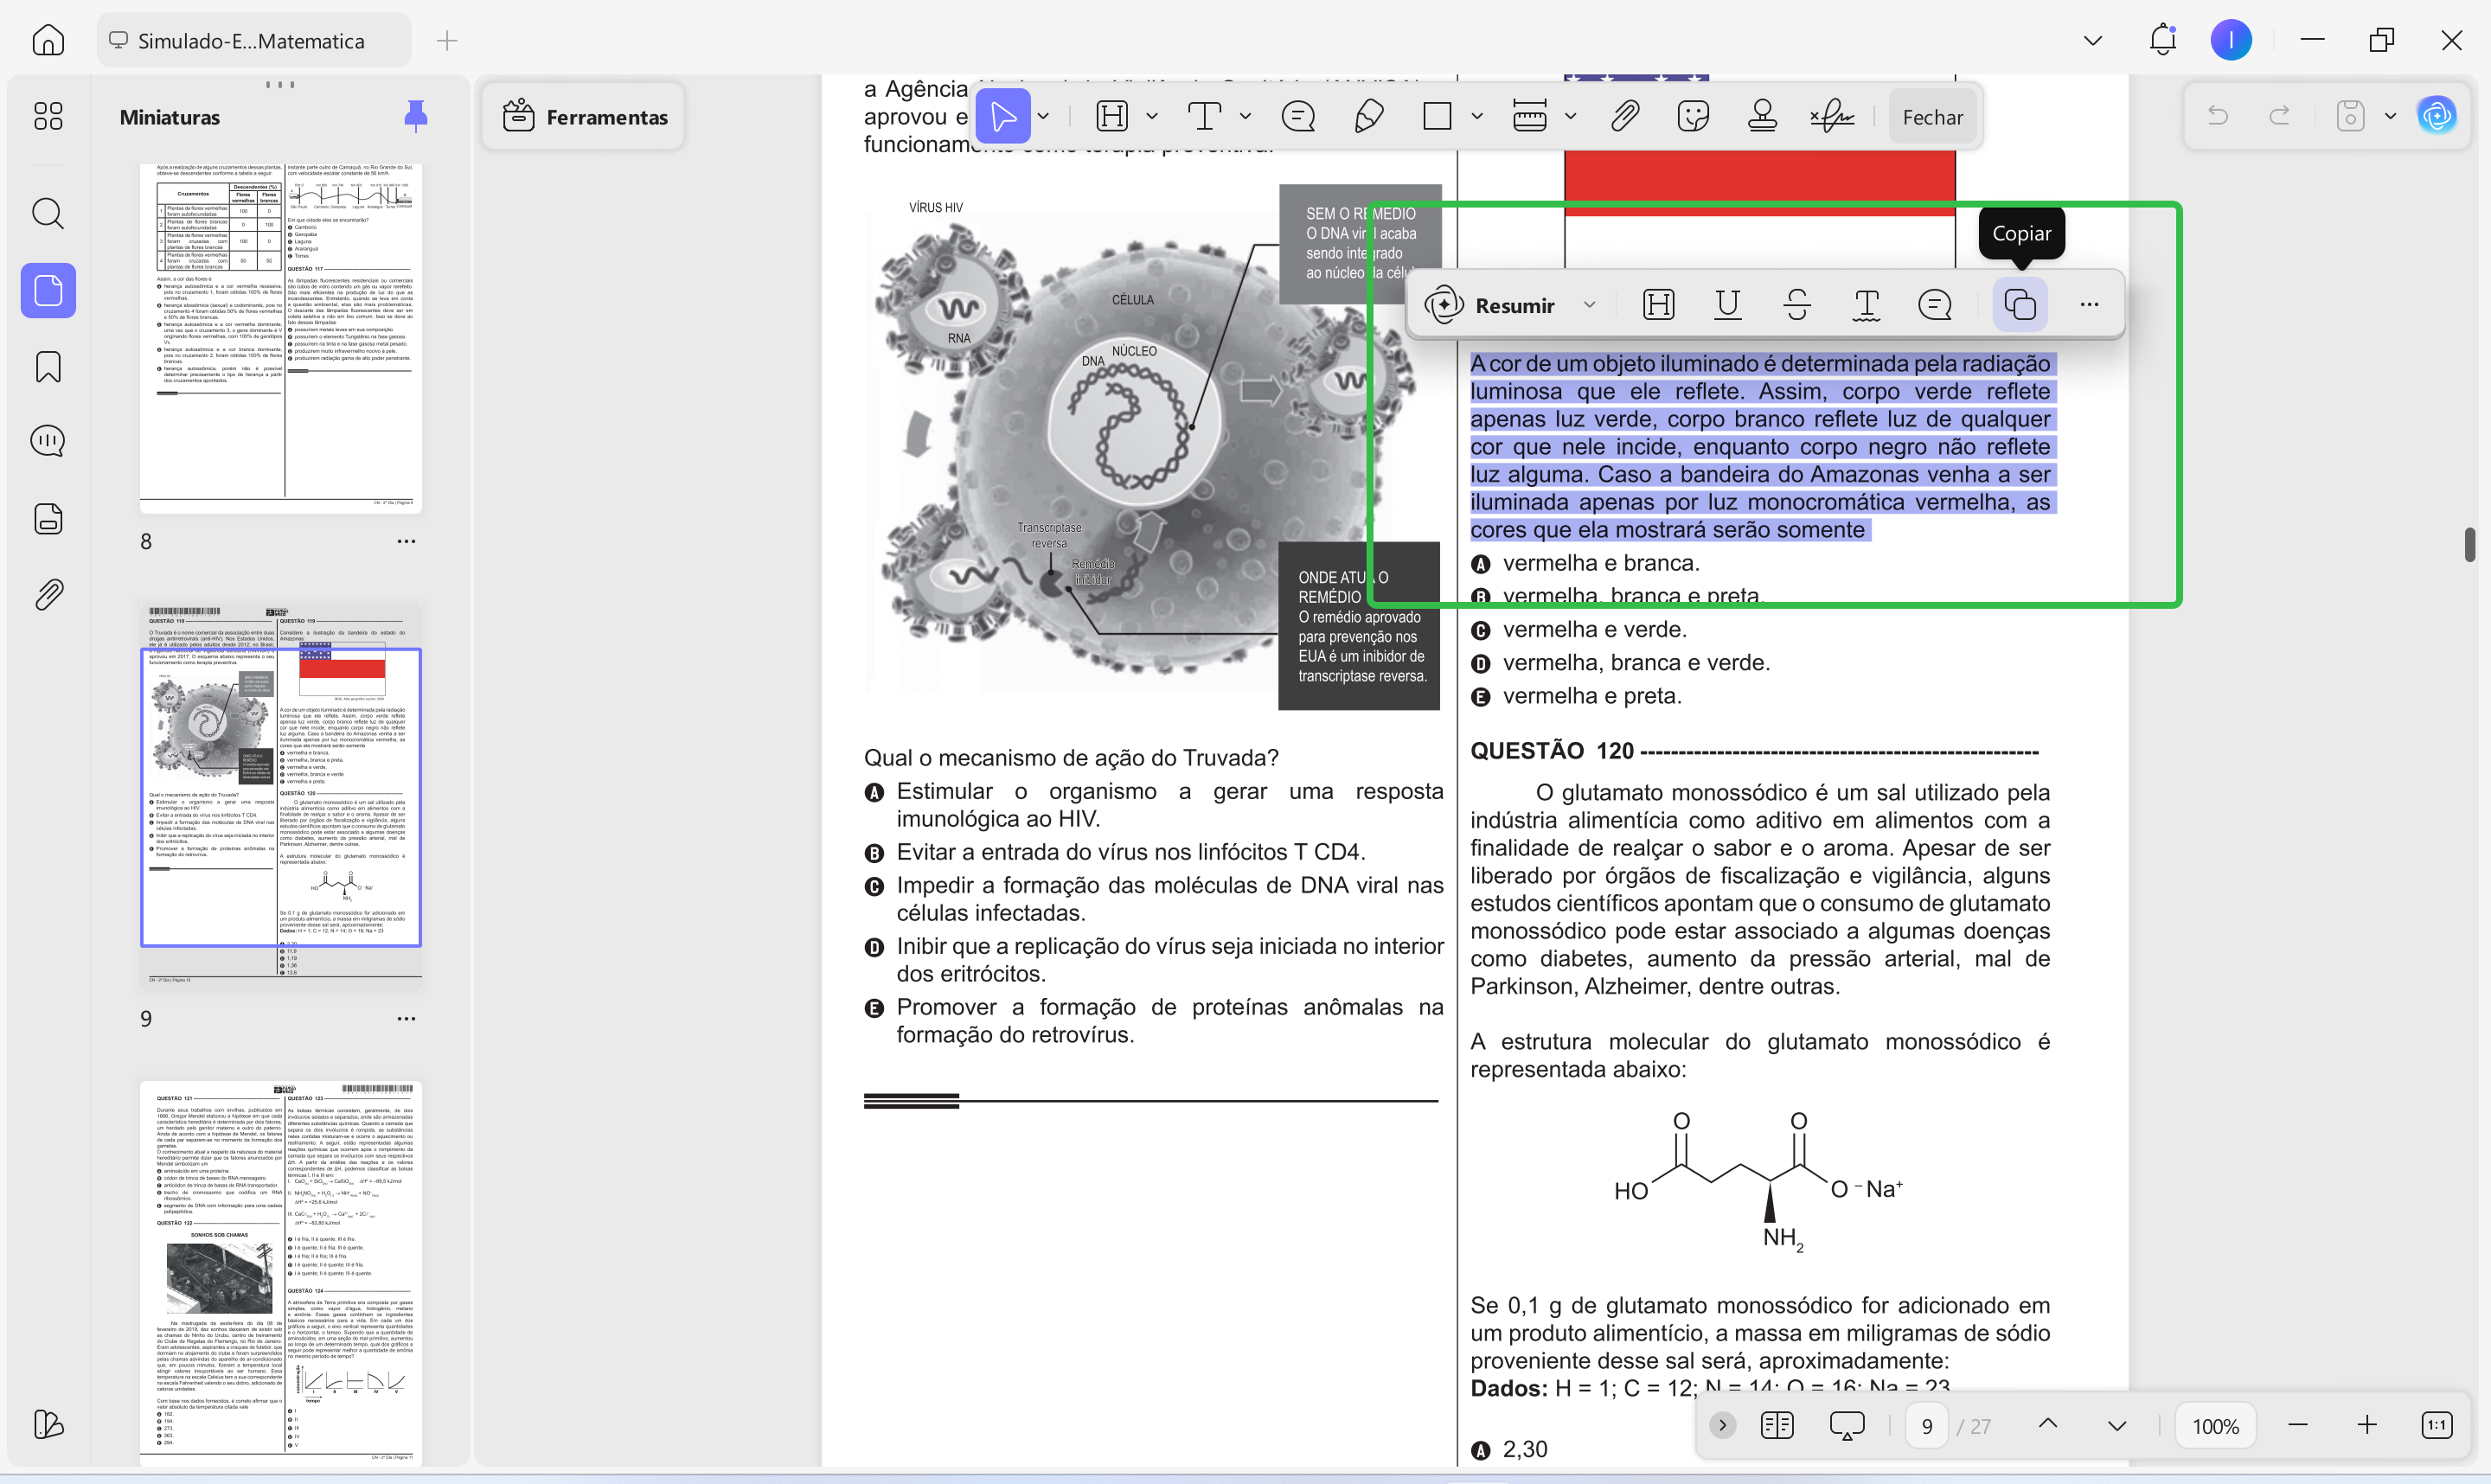The width and height of the screenshot is (2491, 1484).
Task: Click the Resumir AI summarize button
Action: tap(1490, 304)
